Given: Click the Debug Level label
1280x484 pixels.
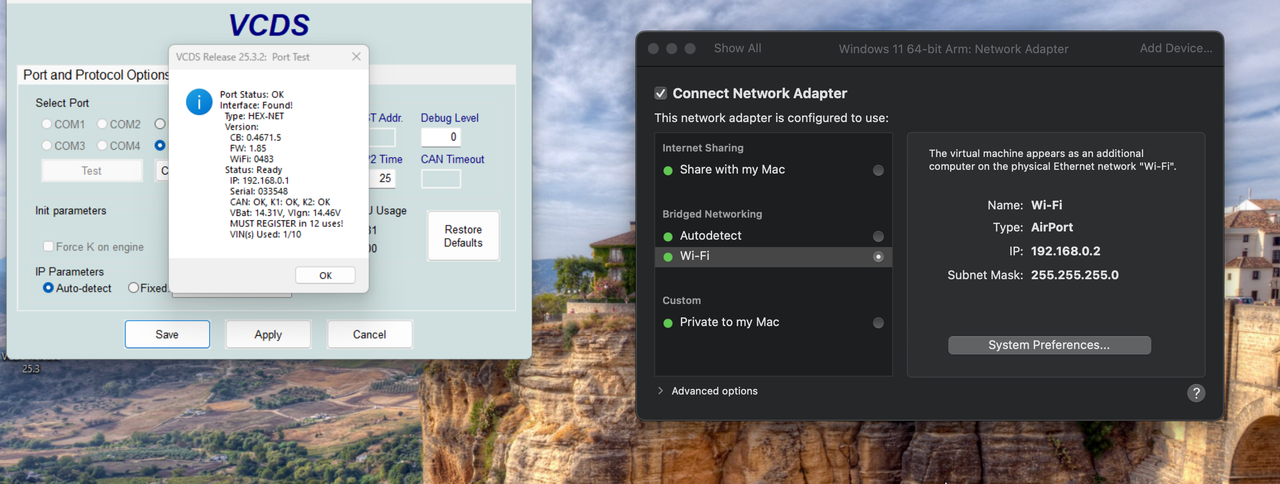Looking at the screenshot, I should 450,118.
